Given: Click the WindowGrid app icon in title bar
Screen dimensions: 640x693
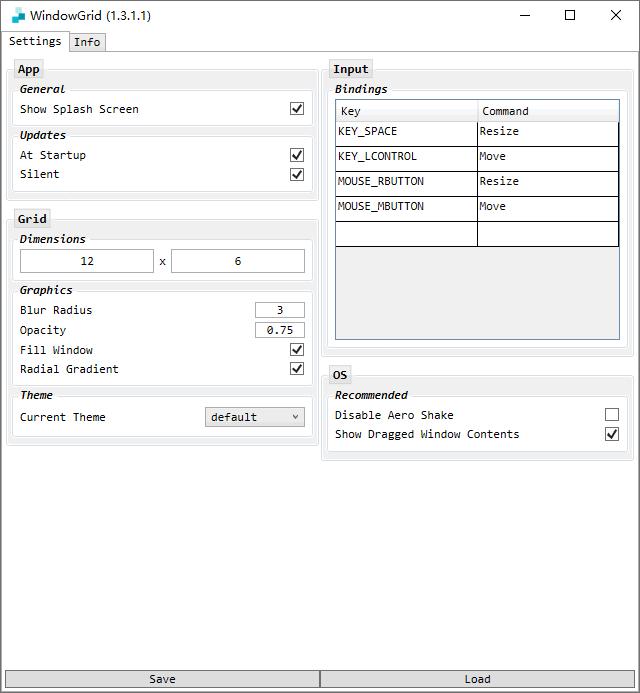Looking at the screenshot, I should coord(18,15).
